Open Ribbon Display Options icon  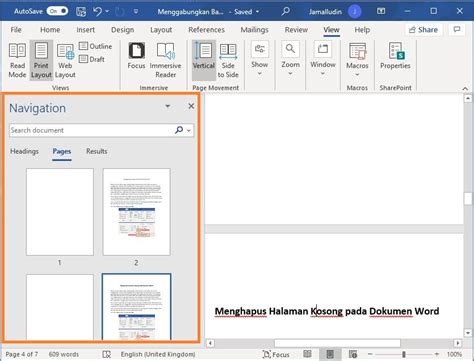click(x=381, y=11)
